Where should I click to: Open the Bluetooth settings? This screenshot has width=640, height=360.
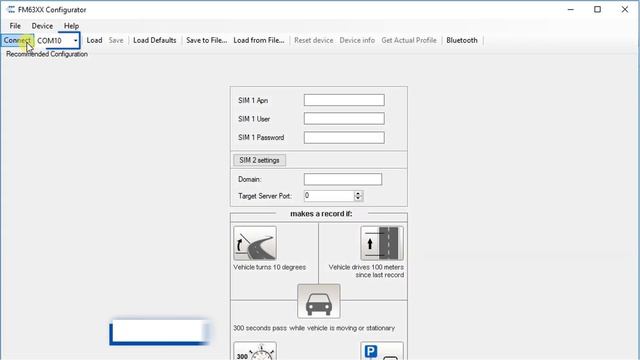tap(462, 40)
